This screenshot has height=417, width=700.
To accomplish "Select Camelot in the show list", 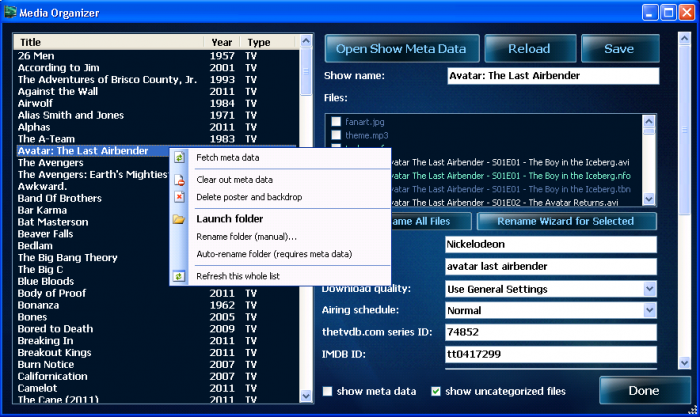I will click(156, 388).
